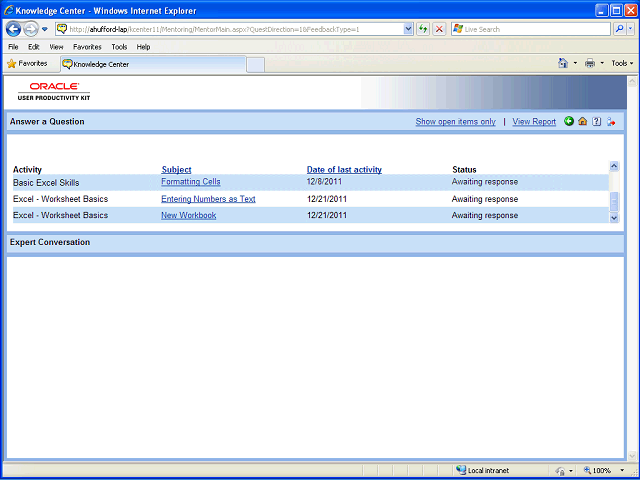Click the page scrollbar up arrow
The height and width of the screenshot is (480, 640).
[x=632, y=81]
